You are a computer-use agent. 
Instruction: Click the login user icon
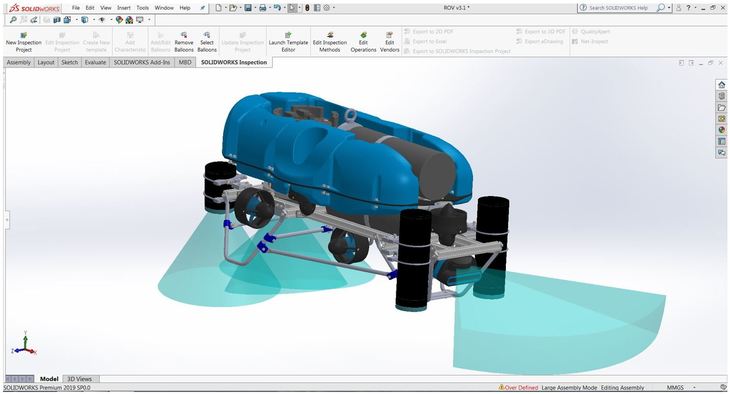click(679, 8)
